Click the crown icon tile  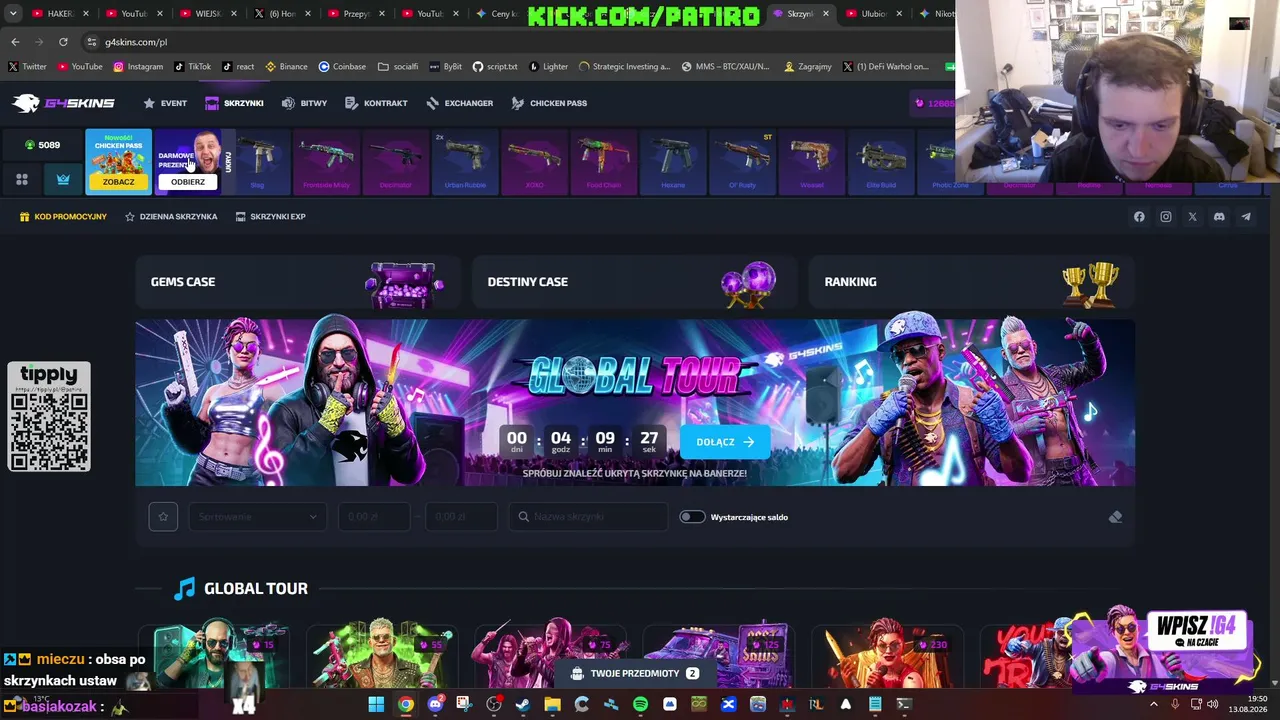63,179
